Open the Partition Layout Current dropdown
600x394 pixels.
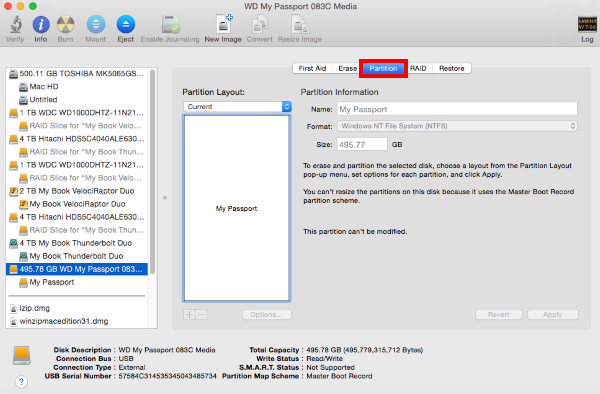point(237,107)
